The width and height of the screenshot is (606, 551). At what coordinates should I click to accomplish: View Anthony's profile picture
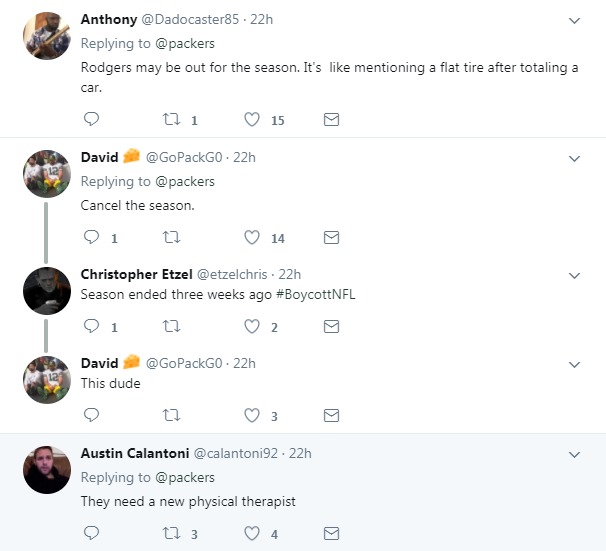coord(47,36)
